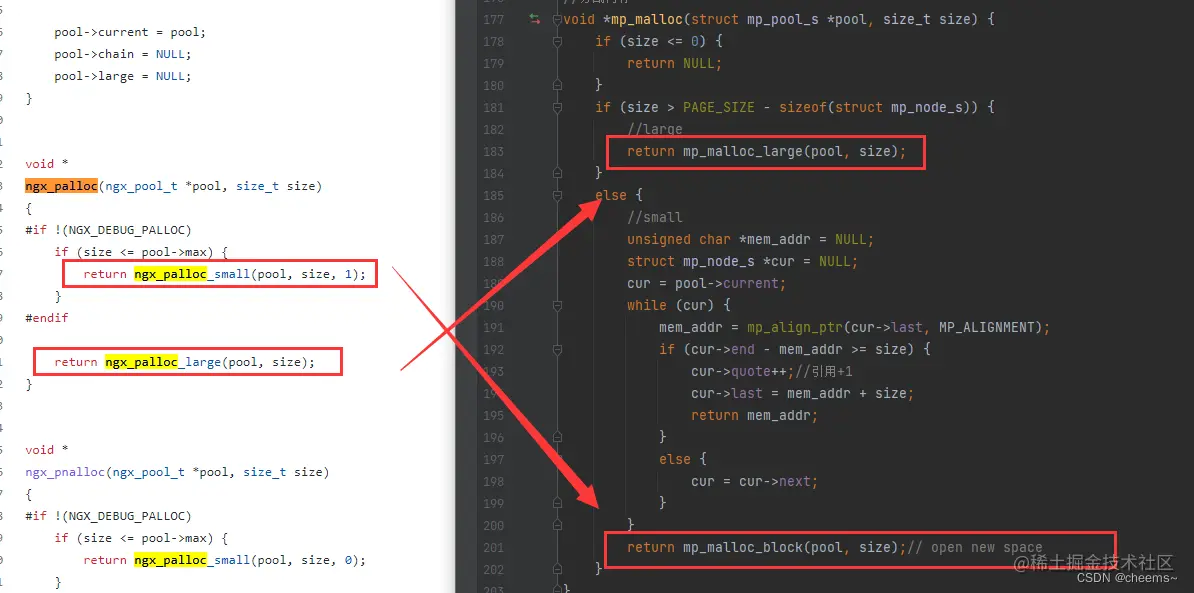Click line number 191 in gutter
This screenshot has height=593, width=1194.
[494, 327]
